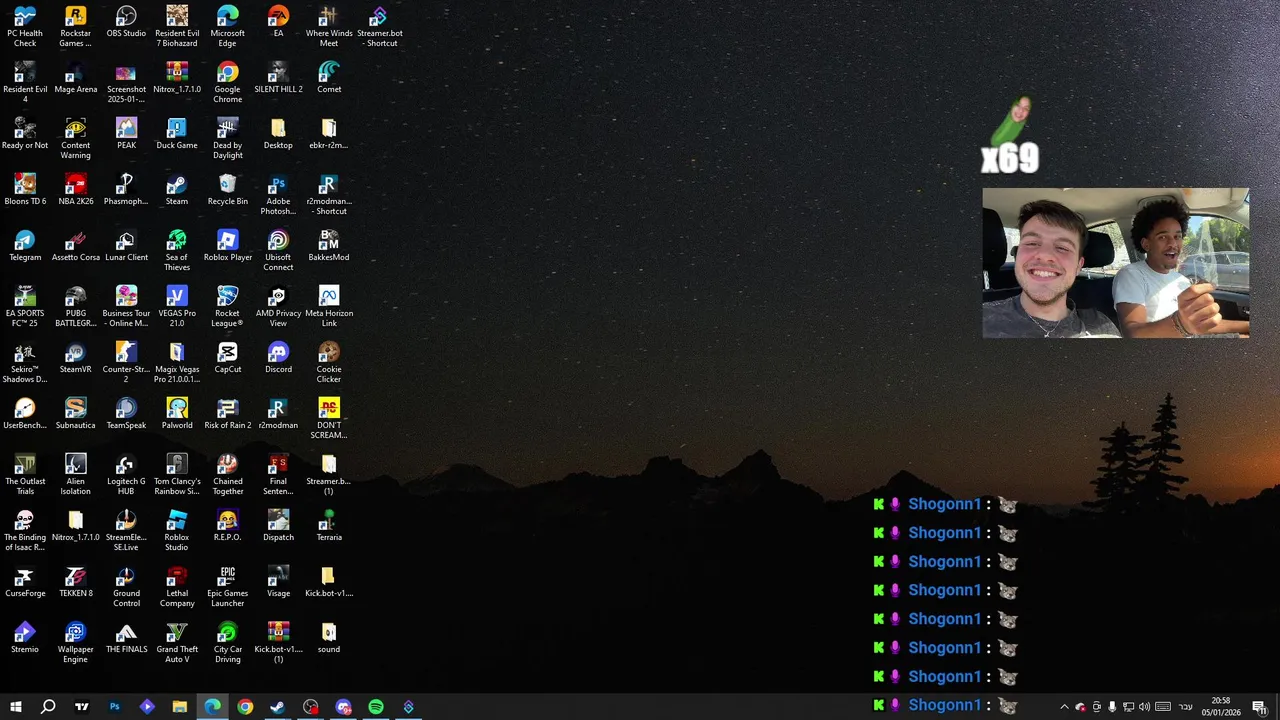Open taskbar Search magnifier
Image resolution: width=1280 pixels, height=720 pixels.
(48, 707)
